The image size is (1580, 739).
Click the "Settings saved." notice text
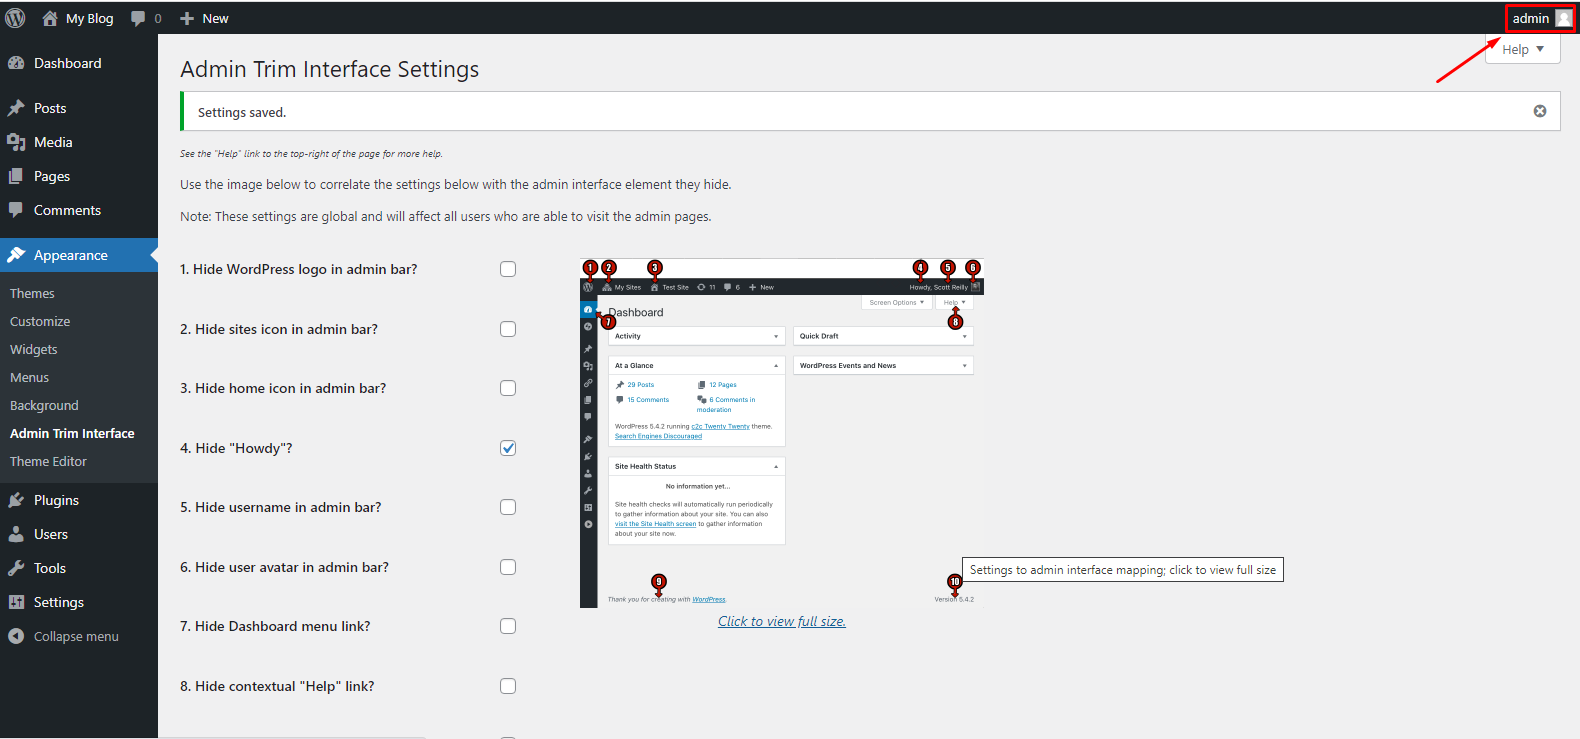tap(242, 112)
